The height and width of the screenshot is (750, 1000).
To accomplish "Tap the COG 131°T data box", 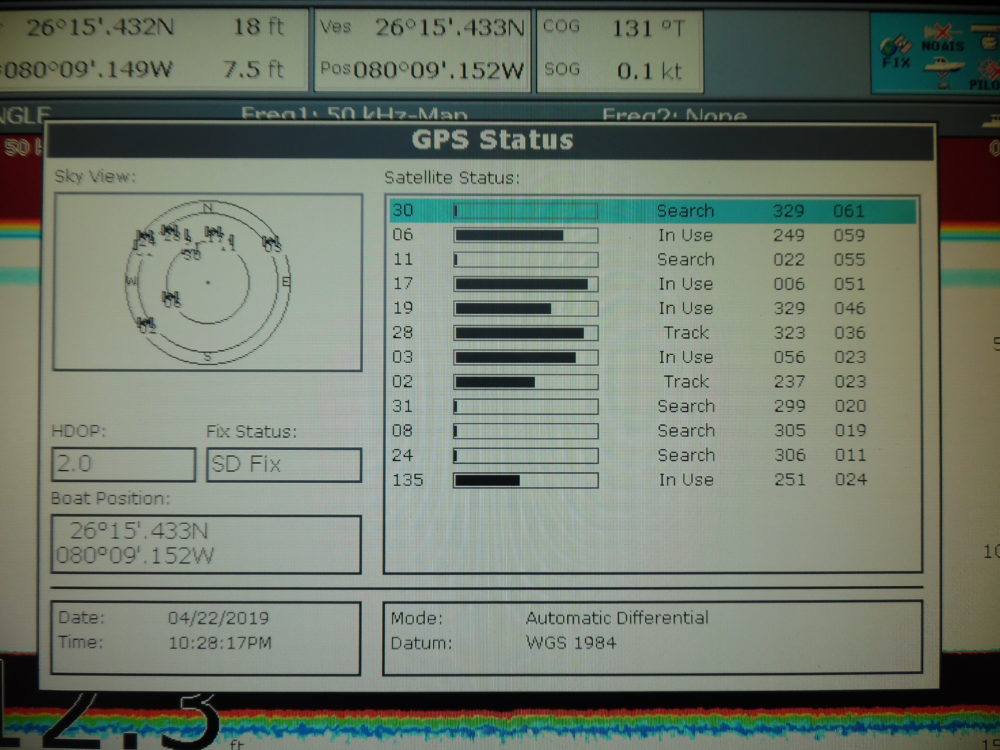I will coord(619,50).
